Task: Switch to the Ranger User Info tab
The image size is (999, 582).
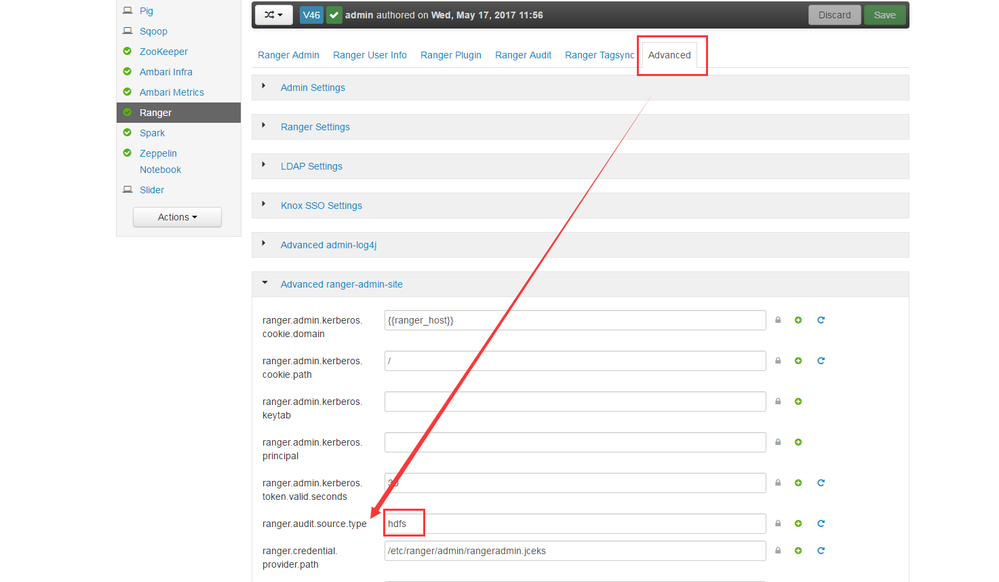Action: [370, 55]
